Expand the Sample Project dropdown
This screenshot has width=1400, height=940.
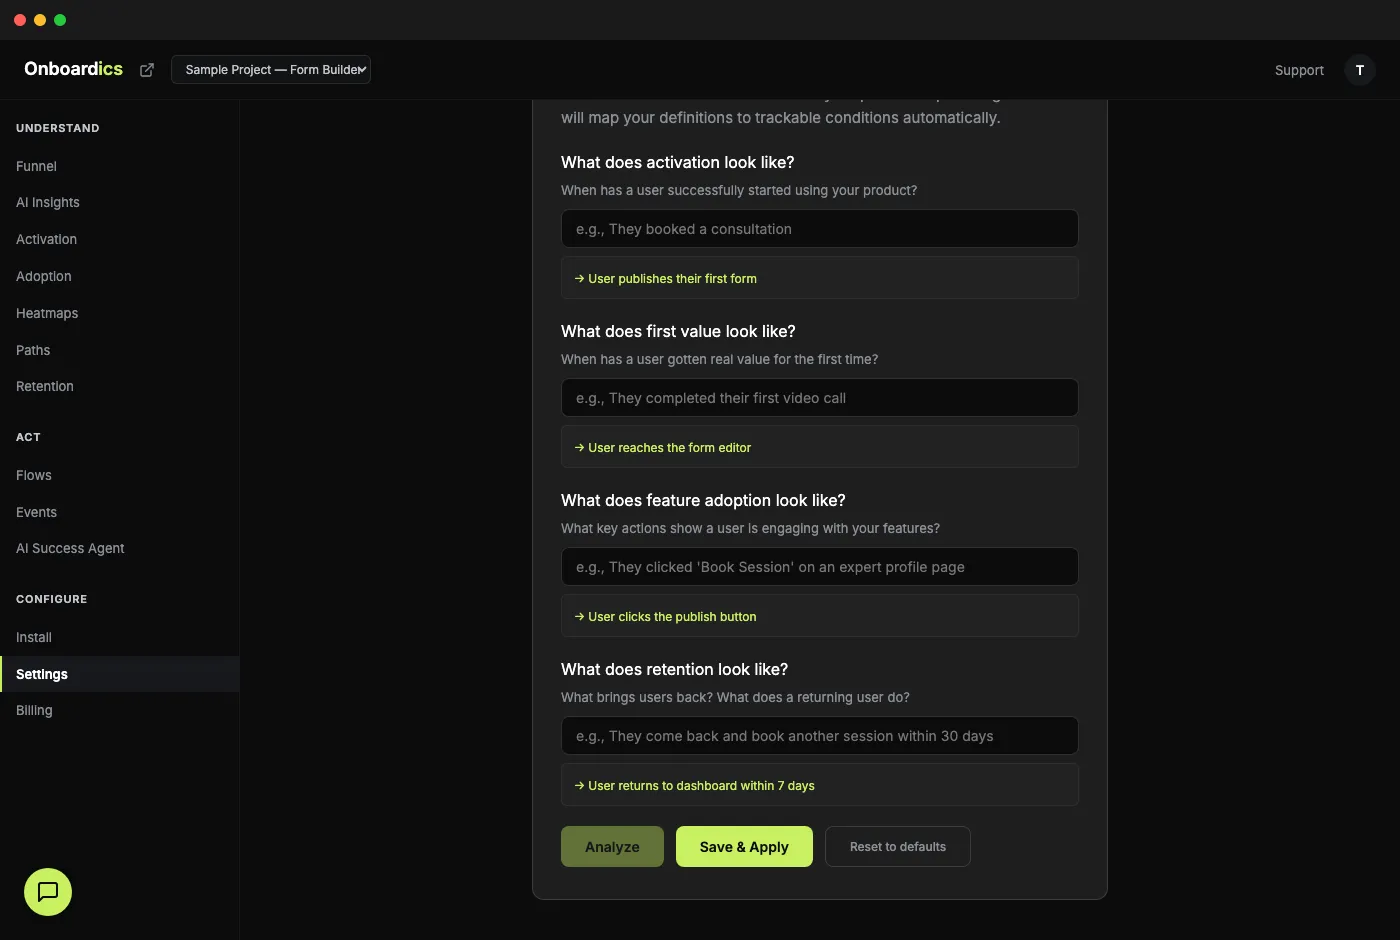[x=271, y=70]
